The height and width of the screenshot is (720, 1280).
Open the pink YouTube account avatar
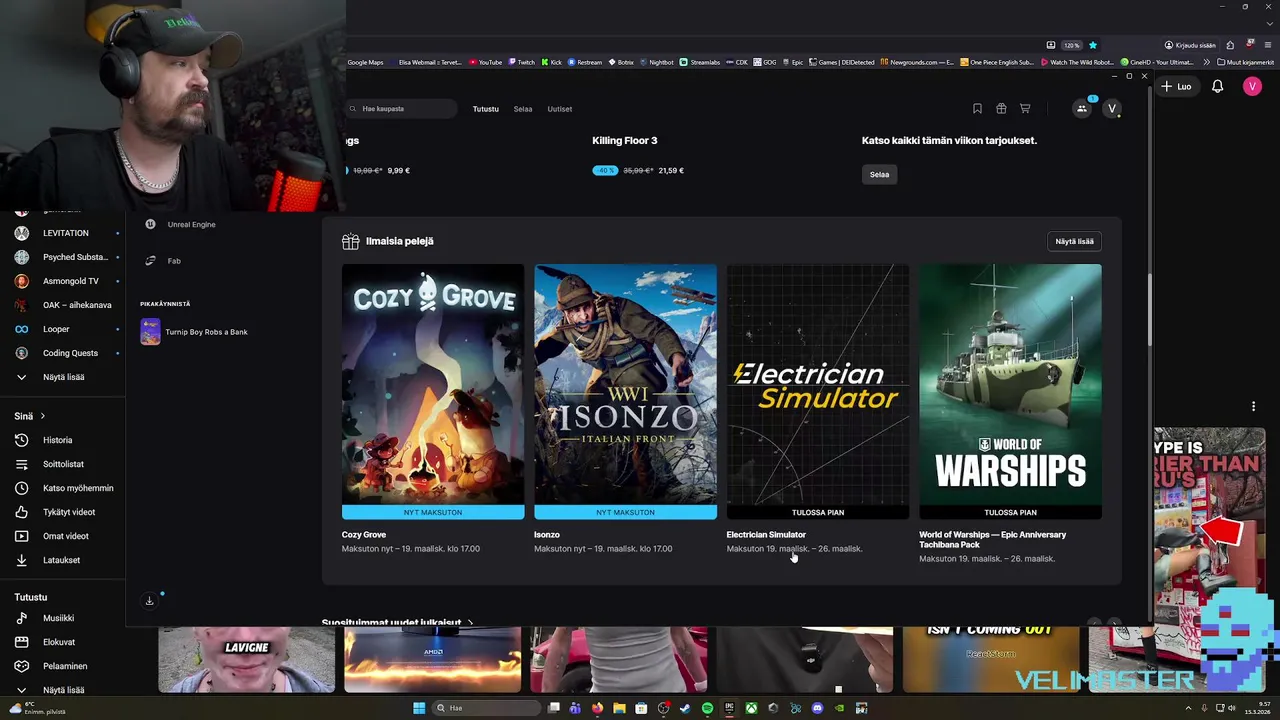point(1252,86)
